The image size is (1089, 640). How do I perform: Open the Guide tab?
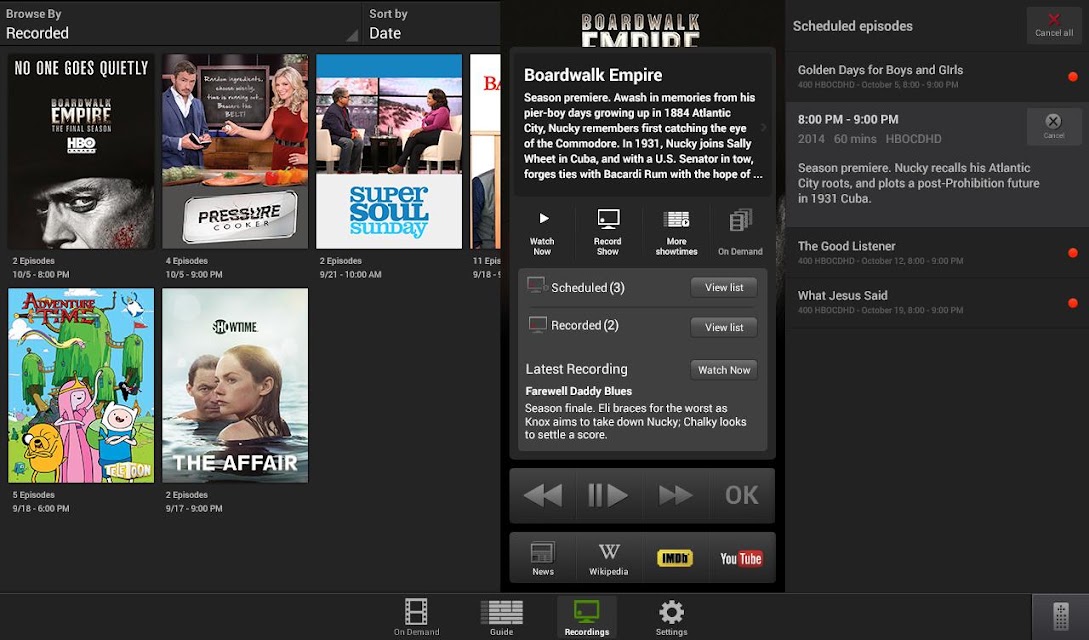[501, 616]
